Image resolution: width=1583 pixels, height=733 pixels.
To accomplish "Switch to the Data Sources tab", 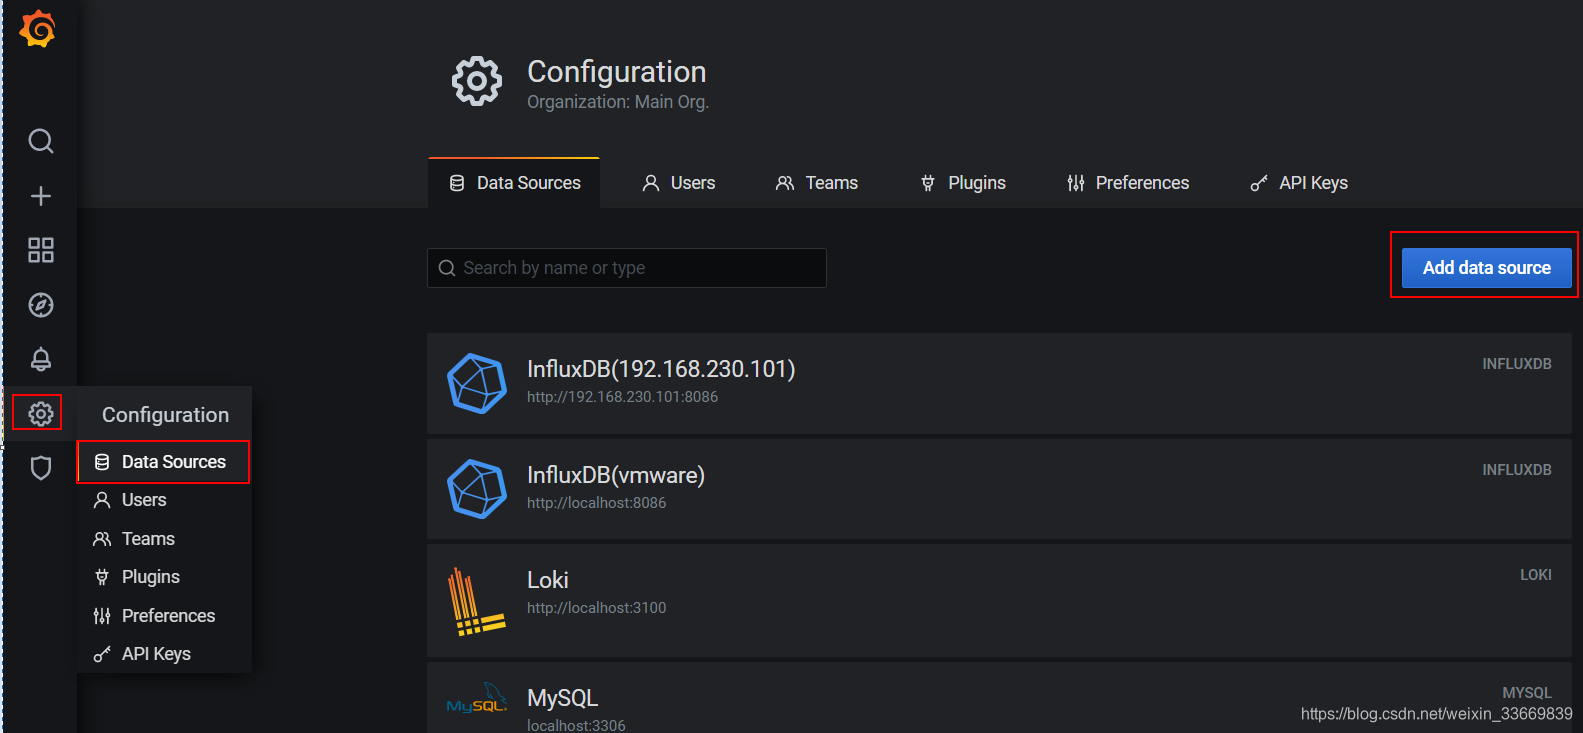I will click(x=514, y=183).
